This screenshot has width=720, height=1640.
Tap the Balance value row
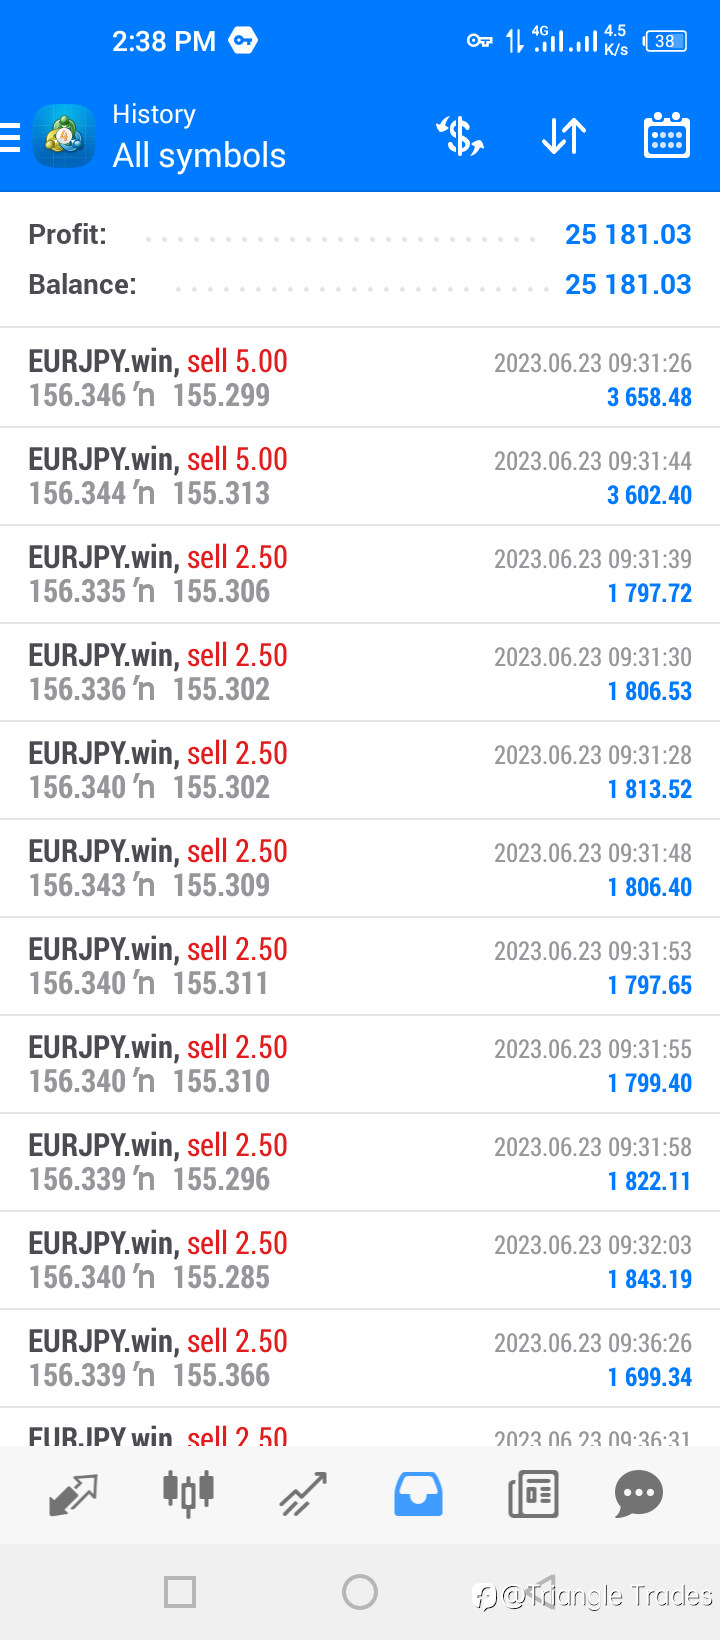[360, 285]
